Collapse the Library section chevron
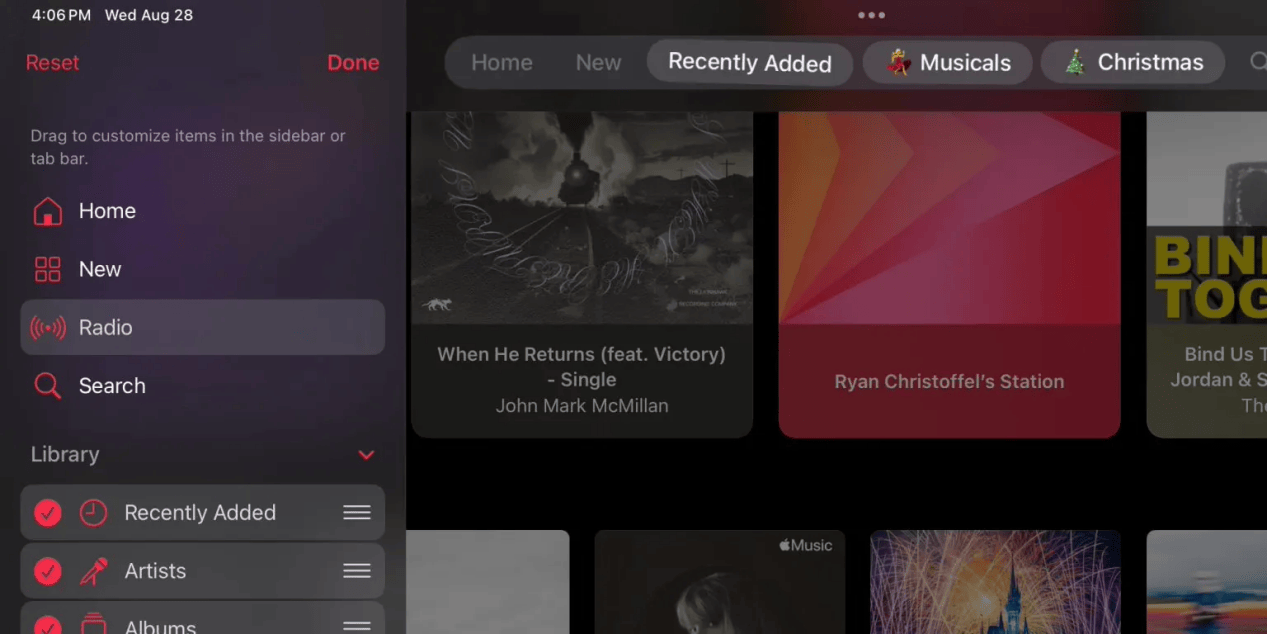The height and width of the screenshot is (634, 1267). 366,455
